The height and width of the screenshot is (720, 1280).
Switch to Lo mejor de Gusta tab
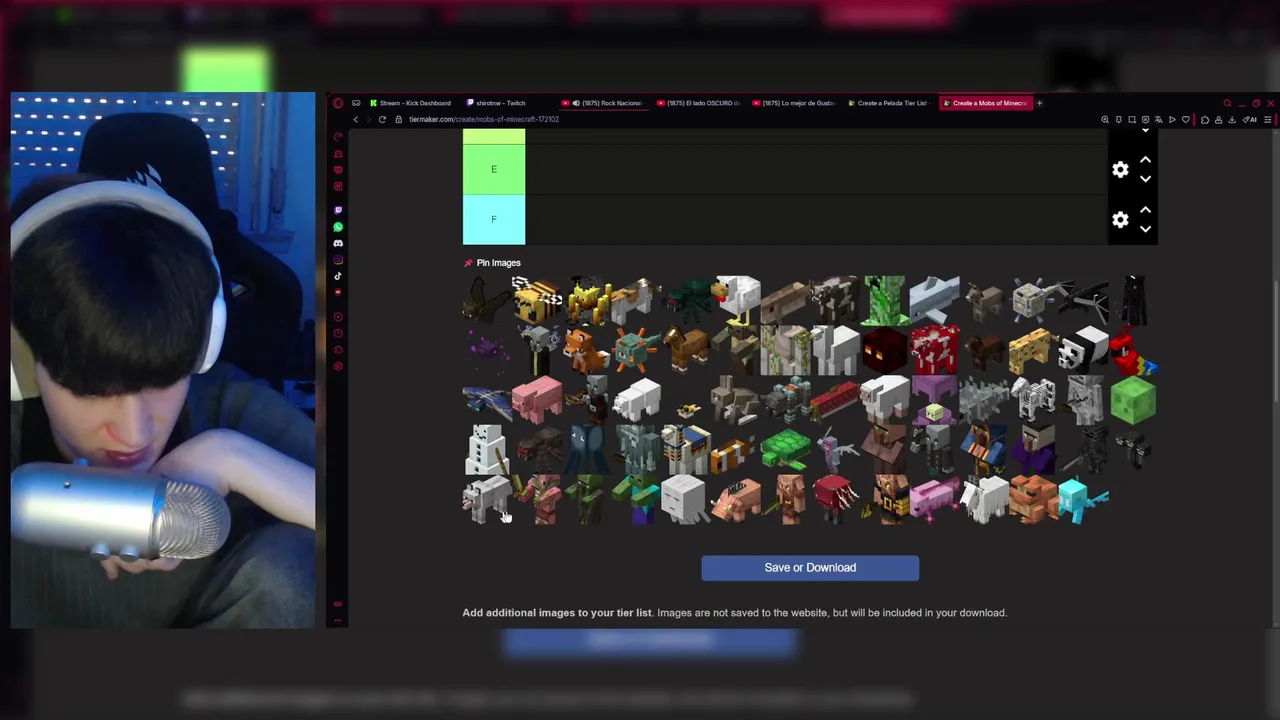pos(794,103)
